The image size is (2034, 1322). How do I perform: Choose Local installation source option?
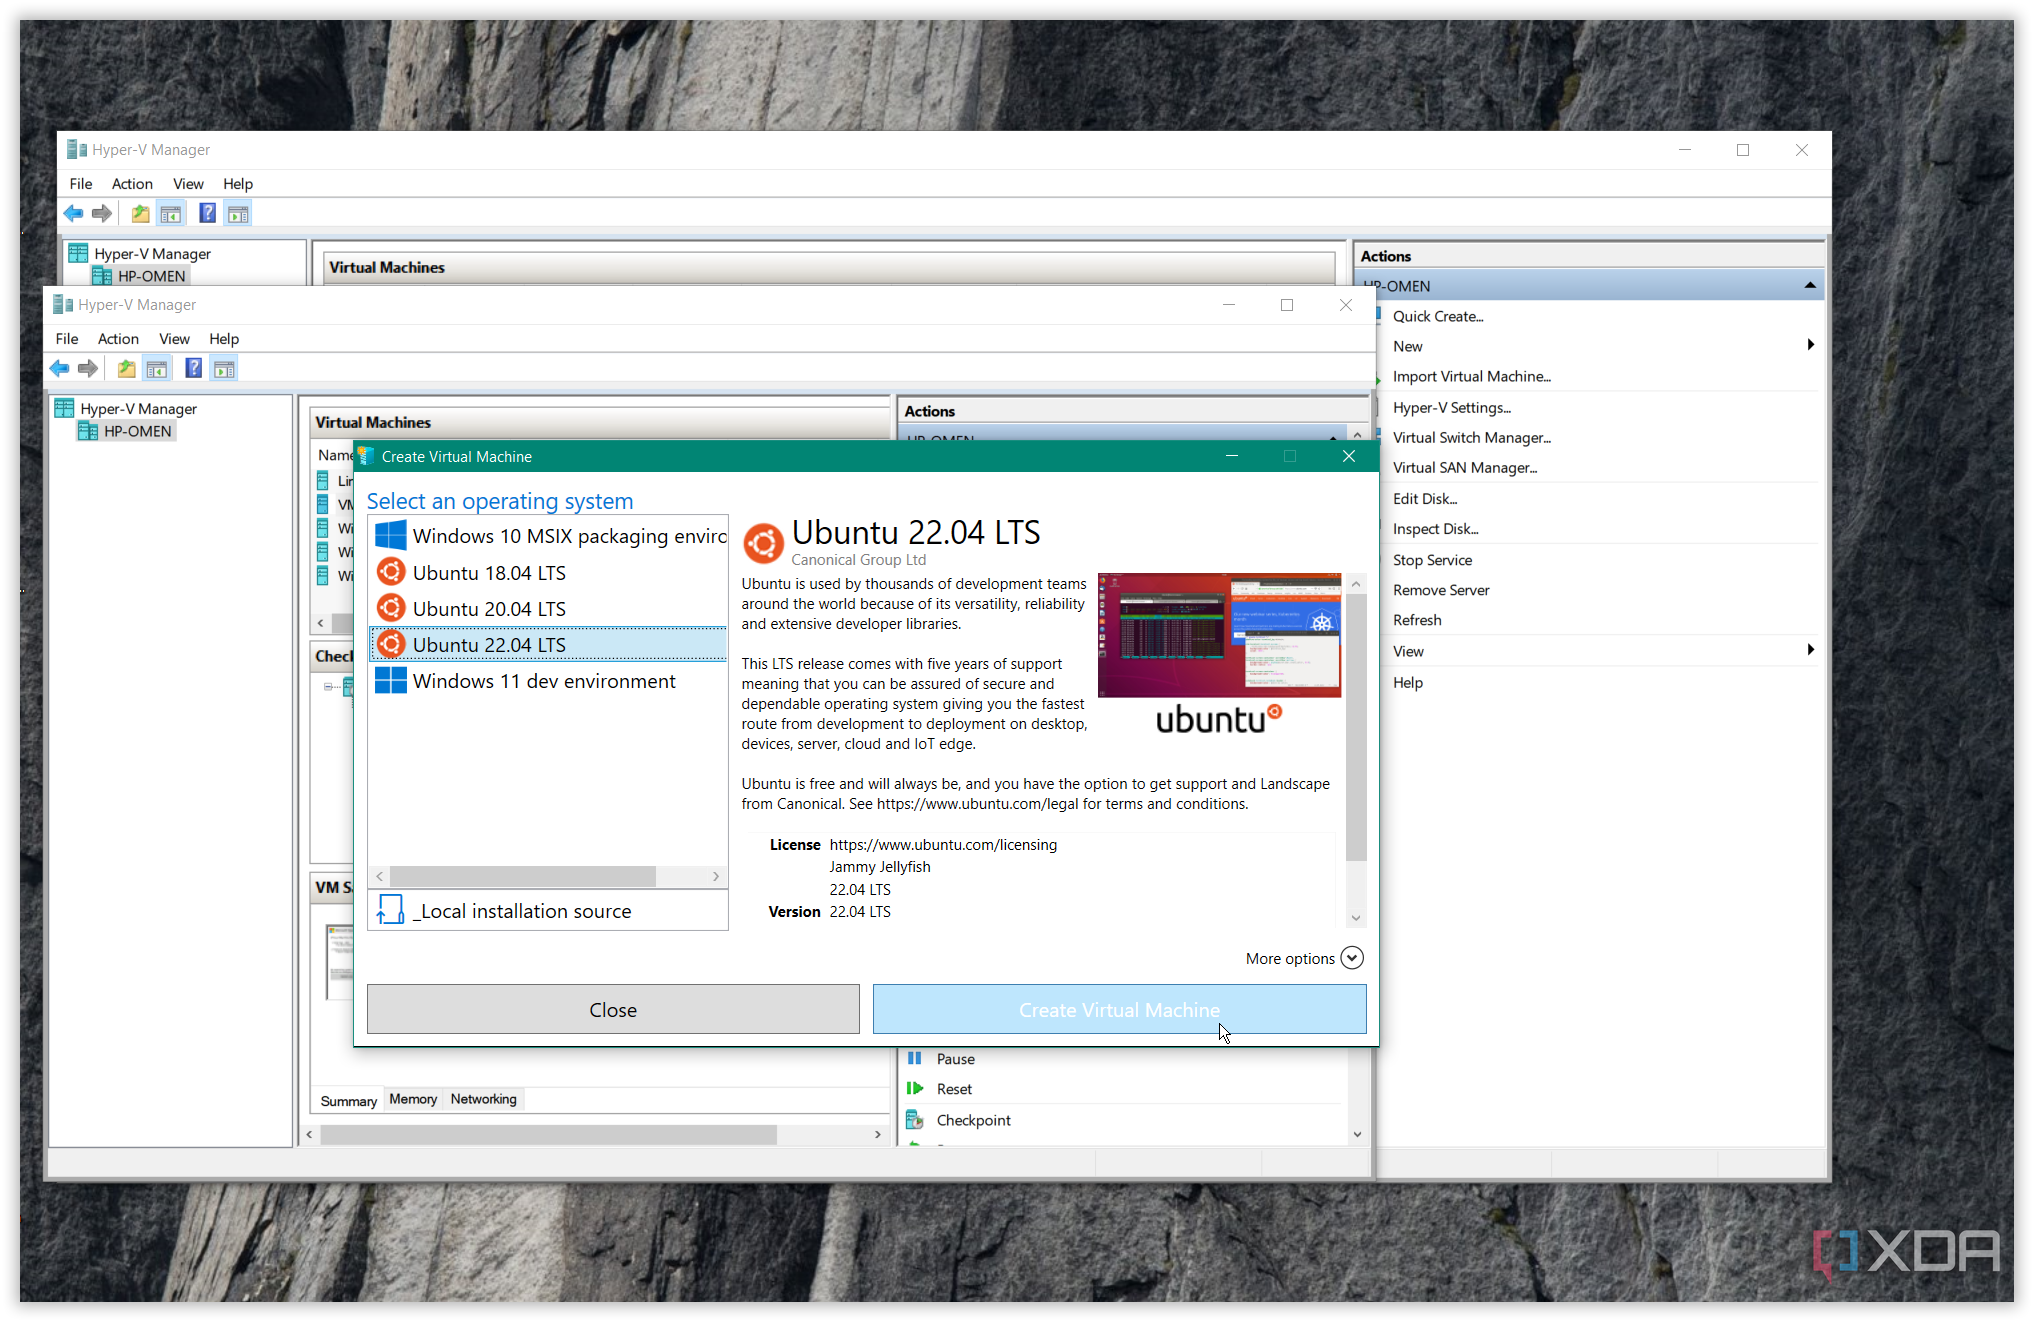(x=548, y=911)
